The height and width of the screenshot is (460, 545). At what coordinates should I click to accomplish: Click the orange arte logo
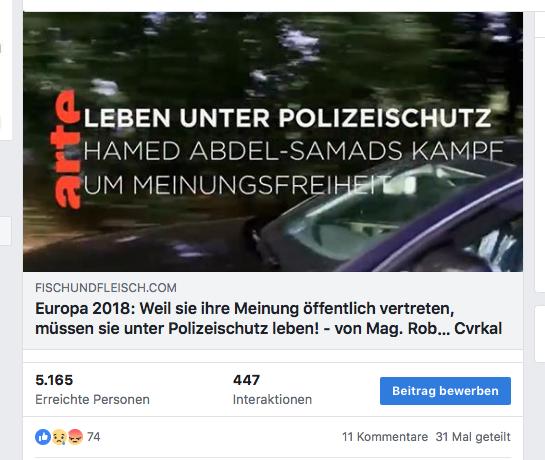pos(65,149)
